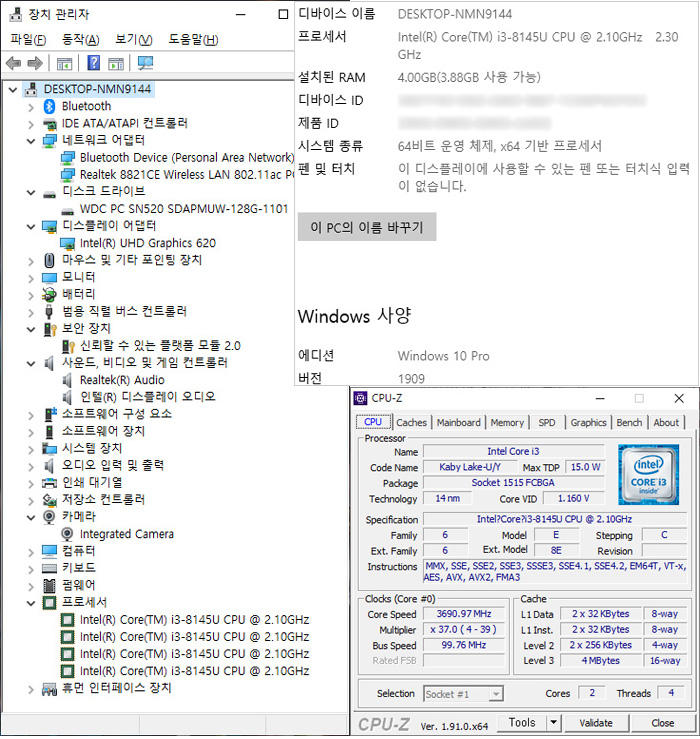The height and width of the screenshot is (739, 700).
Task: Click the scan for hardware changes monitor icon
Action: click(146, 63)
